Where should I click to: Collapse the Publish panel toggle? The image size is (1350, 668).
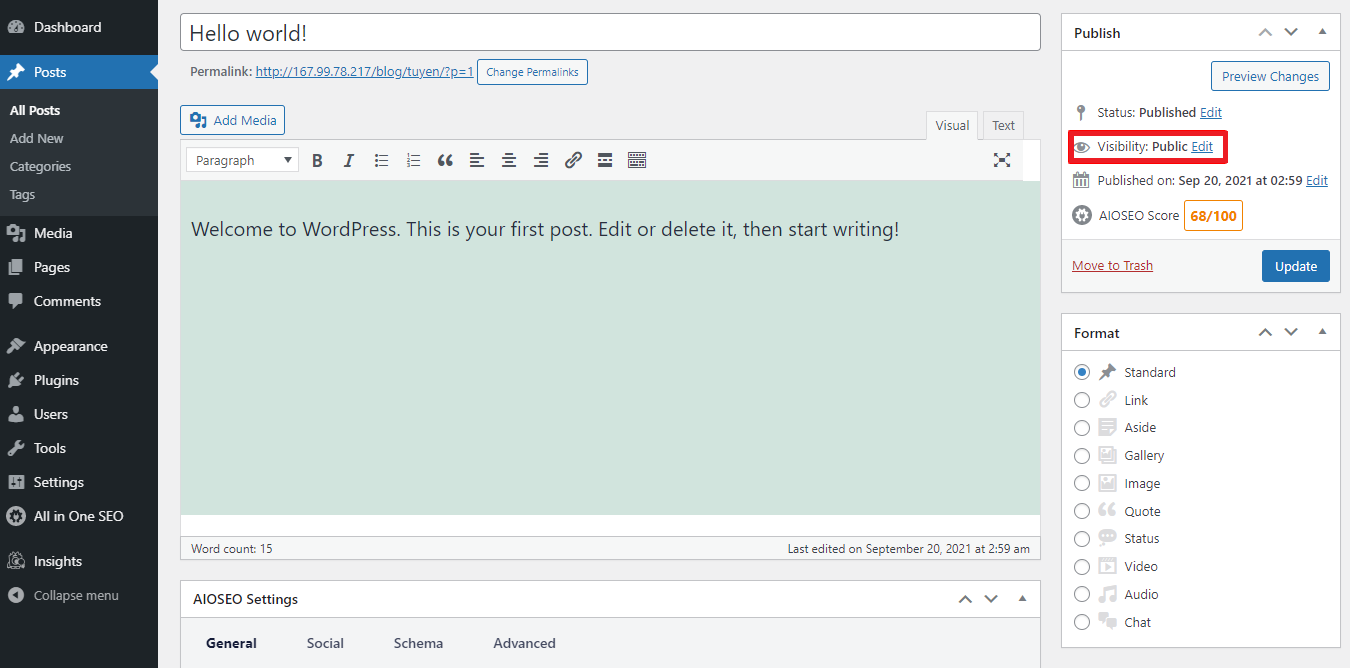(x=1323, y=32)
